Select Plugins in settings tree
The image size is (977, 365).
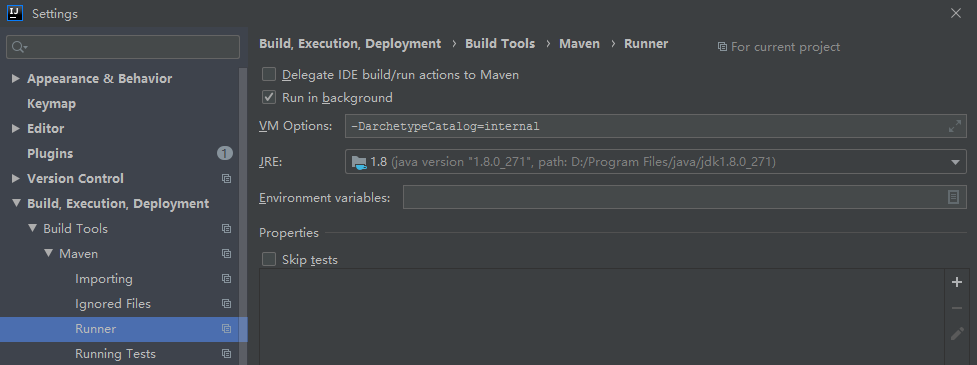[x=50, y=153]
